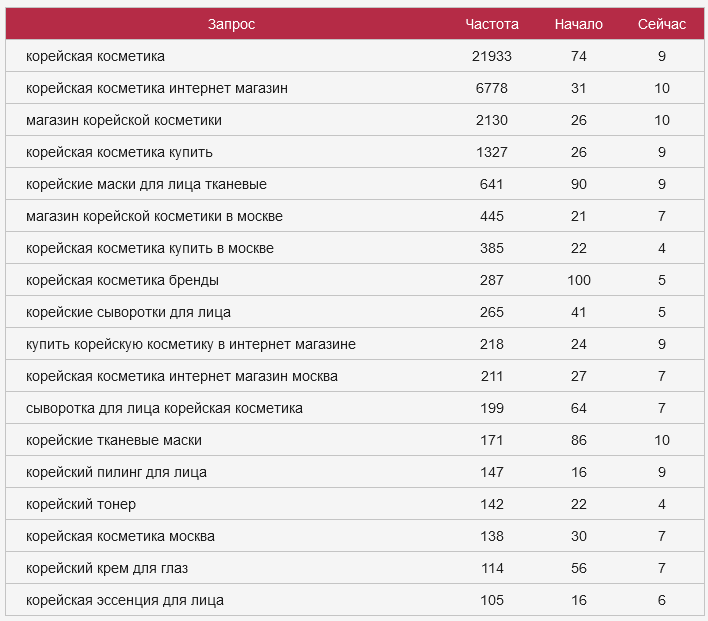Click 'корейская эссенция для лица' query
Viewport: 708px width, 621px height.
click(125, 600)
